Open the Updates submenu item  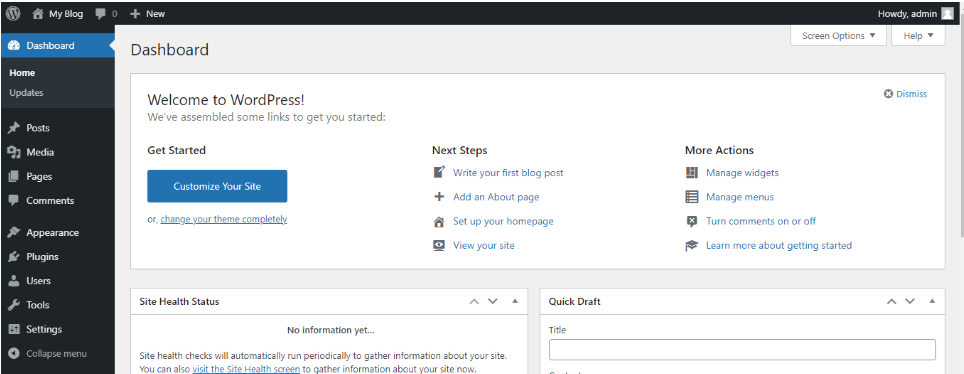[26, 93]
